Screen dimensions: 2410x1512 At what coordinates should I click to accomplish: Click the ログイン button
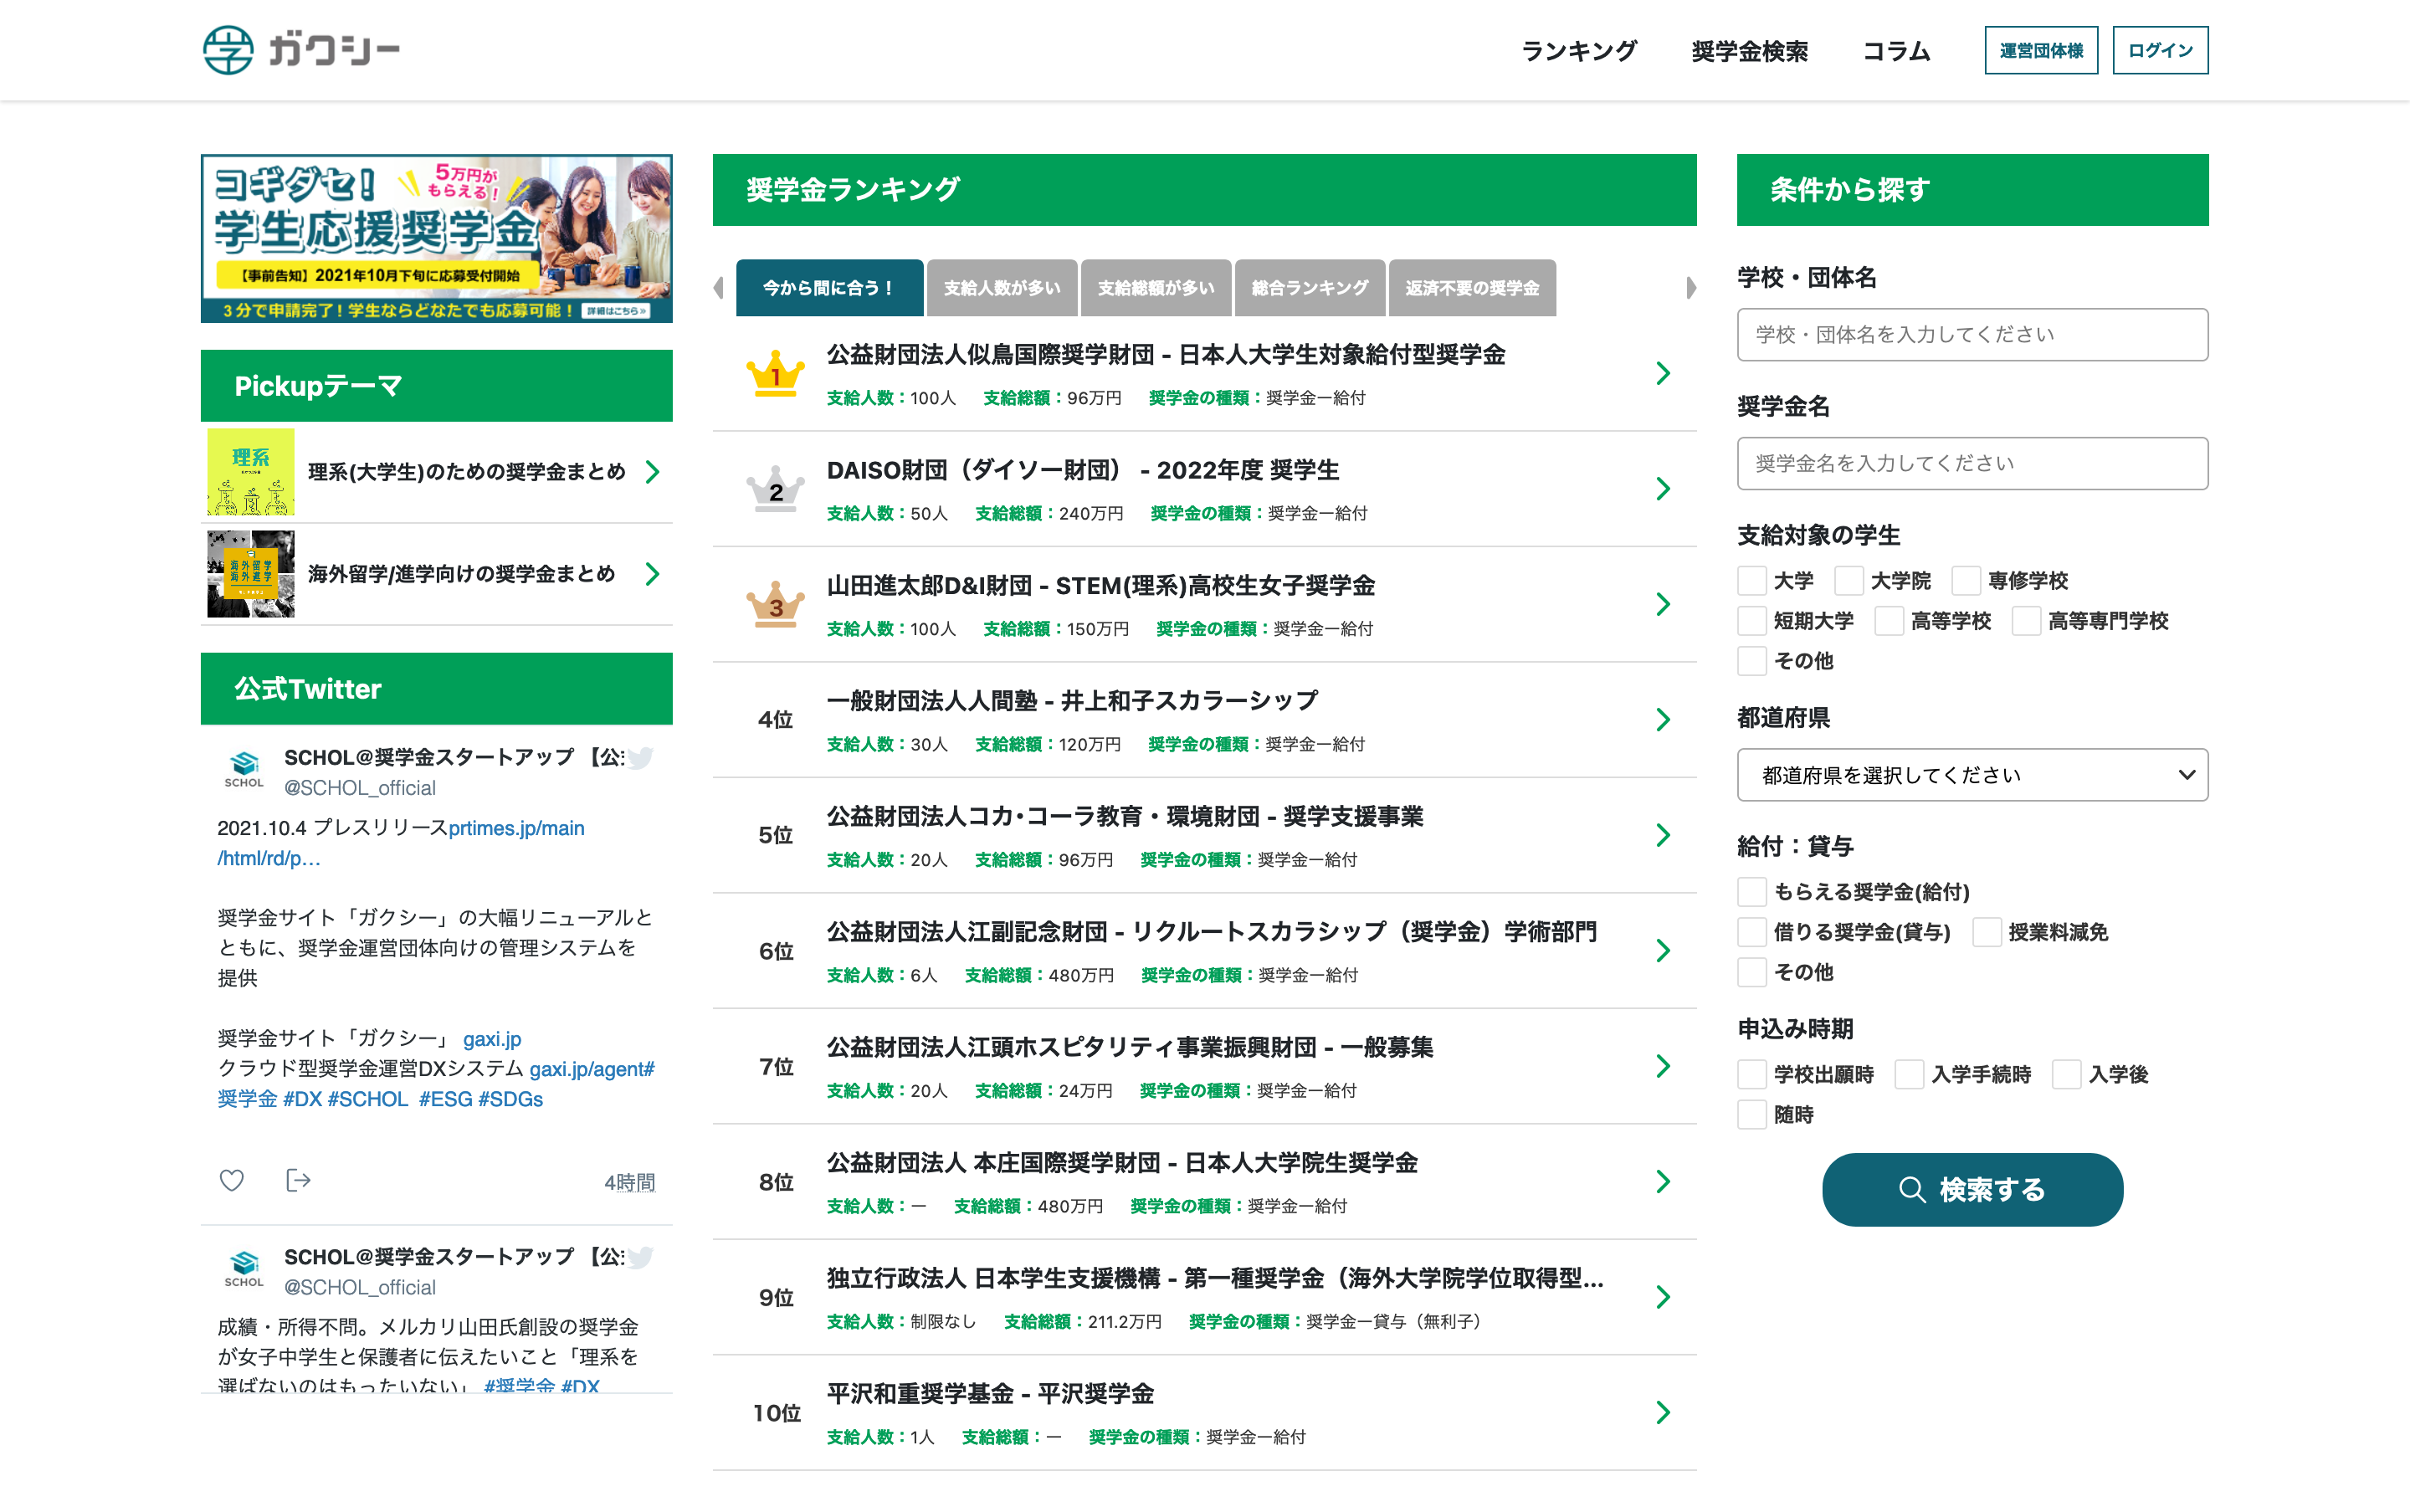pos(2160,50)
